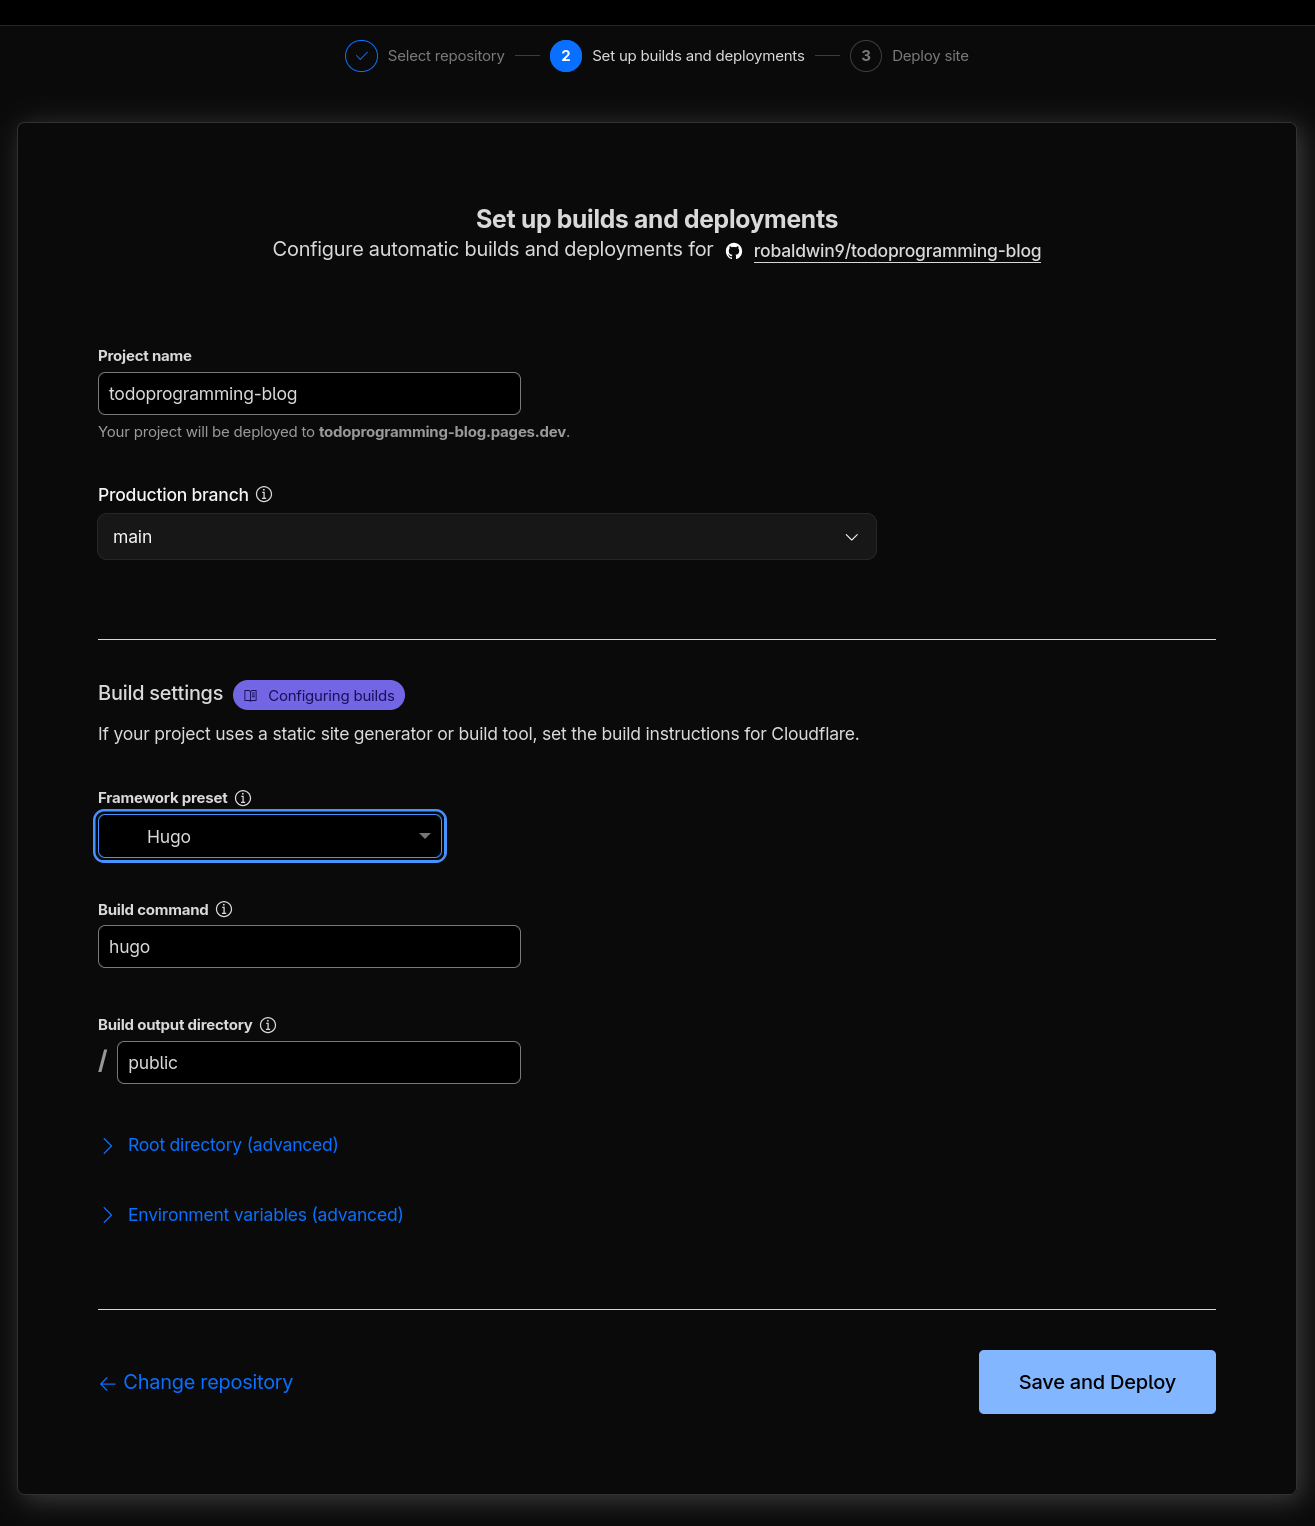Screen dimensions: 1315x1526
Task: Focus the Project name input field
Action: tap(309, 393)
